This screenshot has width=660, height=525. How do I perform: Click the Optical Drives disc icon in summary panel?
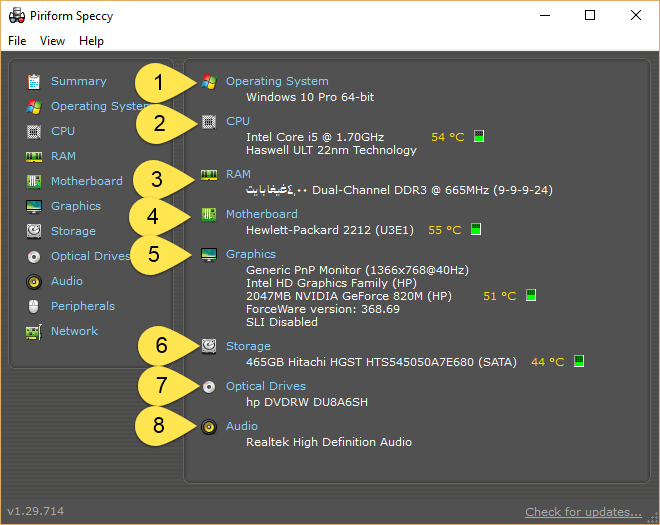(x=209, y=386)
